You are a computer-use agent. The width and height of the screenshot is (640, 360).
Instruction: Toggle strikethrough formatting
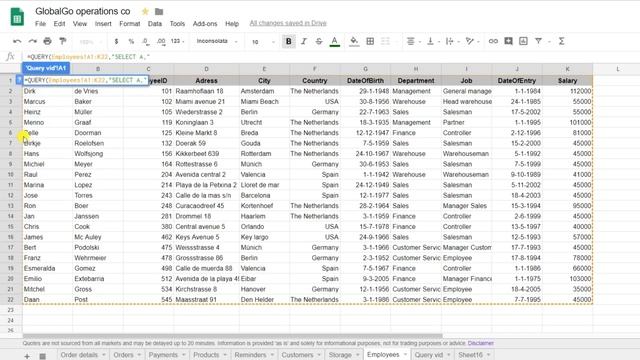319,41
